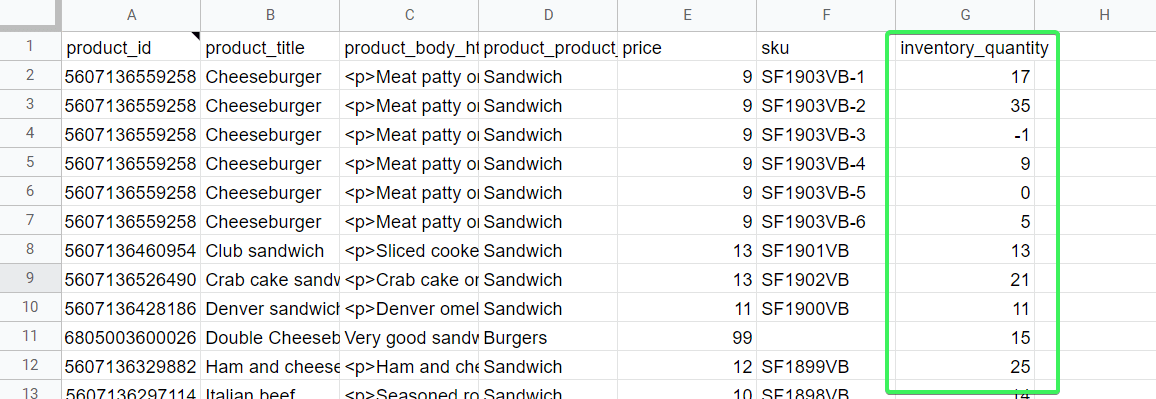The height and width of the screenshot is (399, 1156).
Task: Select the Club sandwich title cell
Action: 270,251
